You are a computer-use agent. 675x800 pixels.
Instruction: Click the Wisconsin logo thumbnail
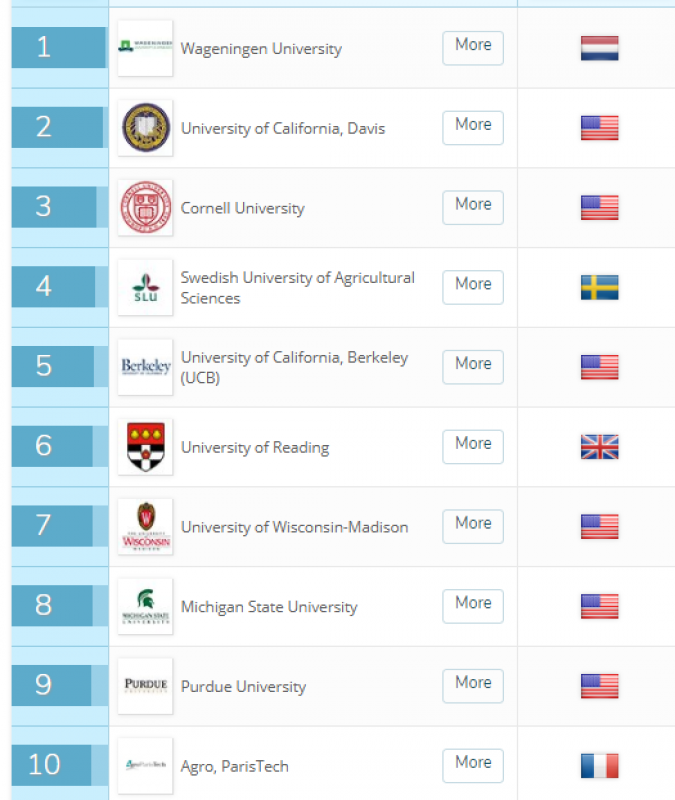coord(145,527)
